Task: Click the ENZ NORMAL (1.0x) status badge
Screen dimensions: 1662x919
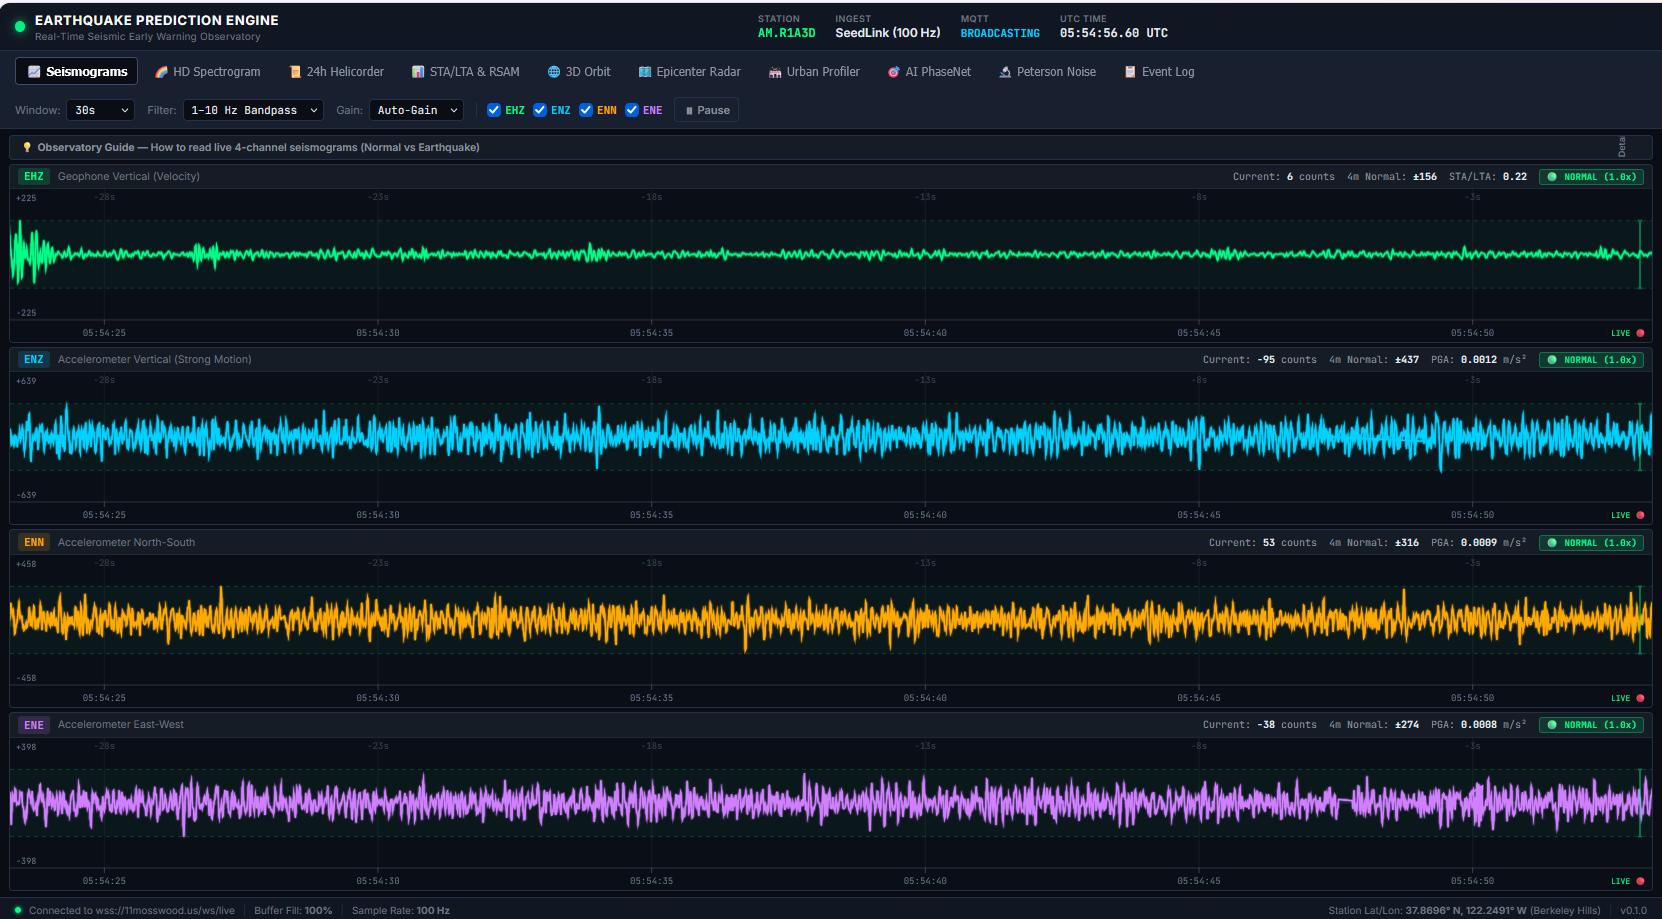Action: pyautogui.click(x=1591, y=360)
